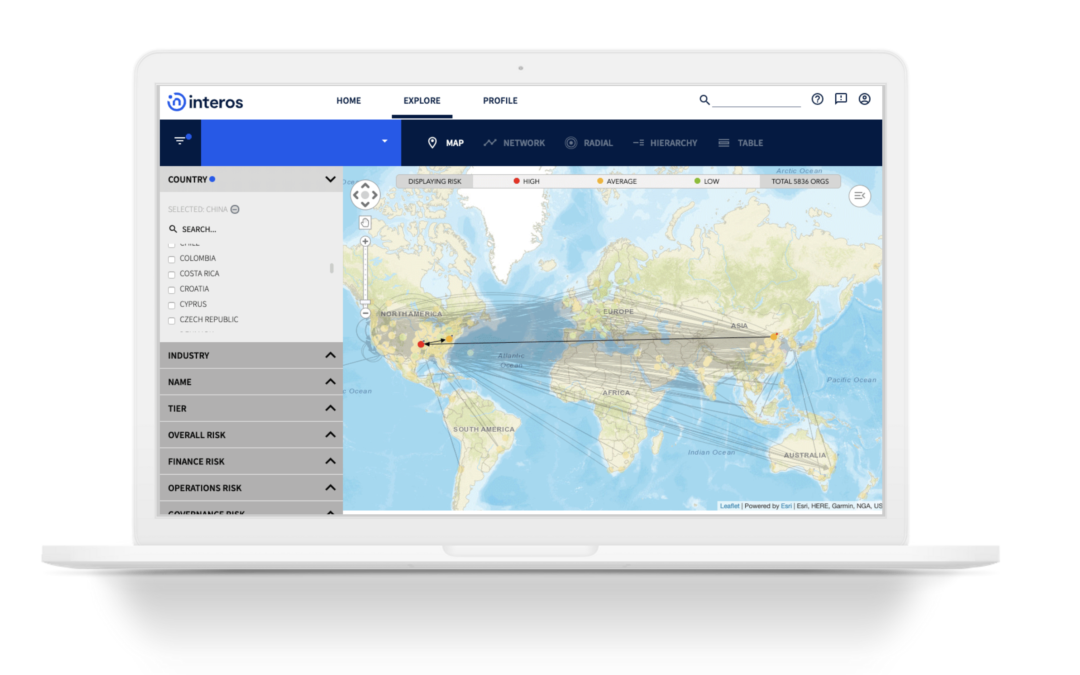This screenshot has height=675, width=1080.
Task: Open the help question mark icon
Action: 817,99
